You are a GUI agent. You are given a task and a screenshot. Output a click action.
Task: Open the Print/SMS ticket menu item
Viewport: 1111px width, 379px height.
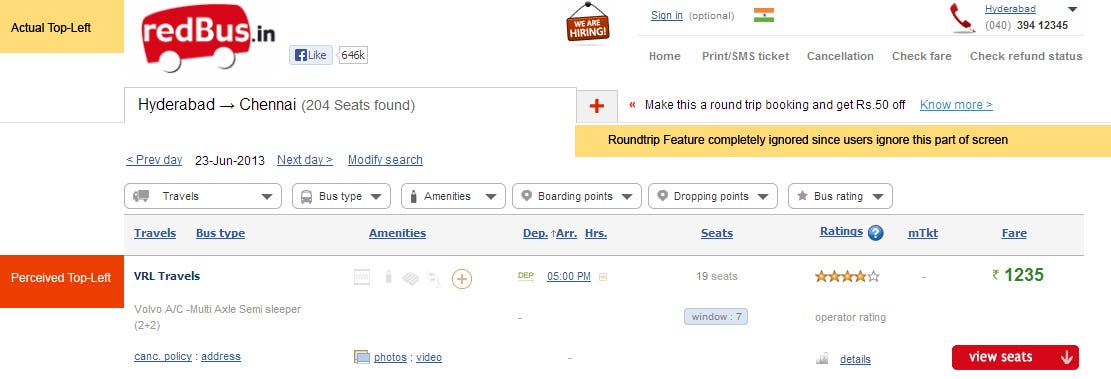click(745, 56)
